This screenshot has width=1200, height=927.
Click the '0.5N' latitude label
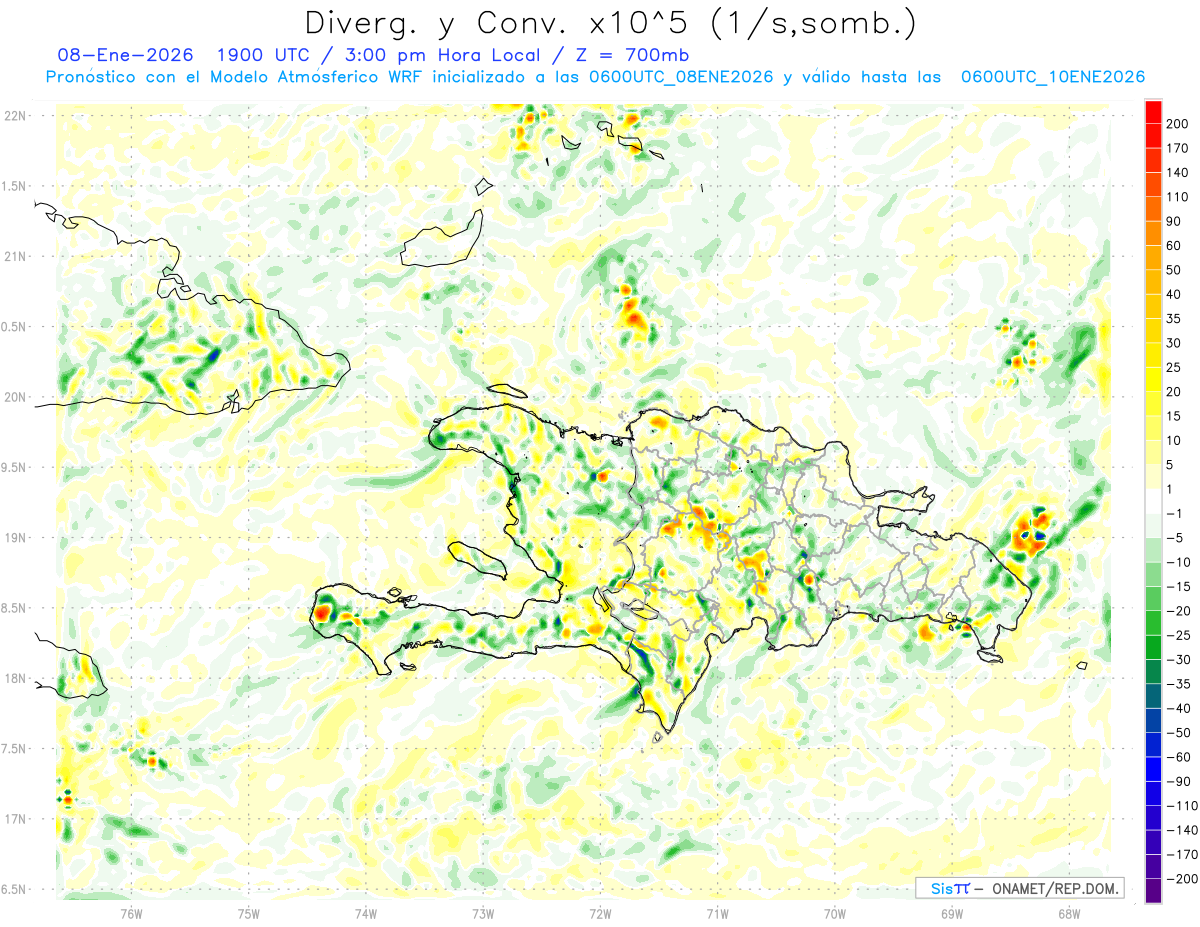coord(15,327)
